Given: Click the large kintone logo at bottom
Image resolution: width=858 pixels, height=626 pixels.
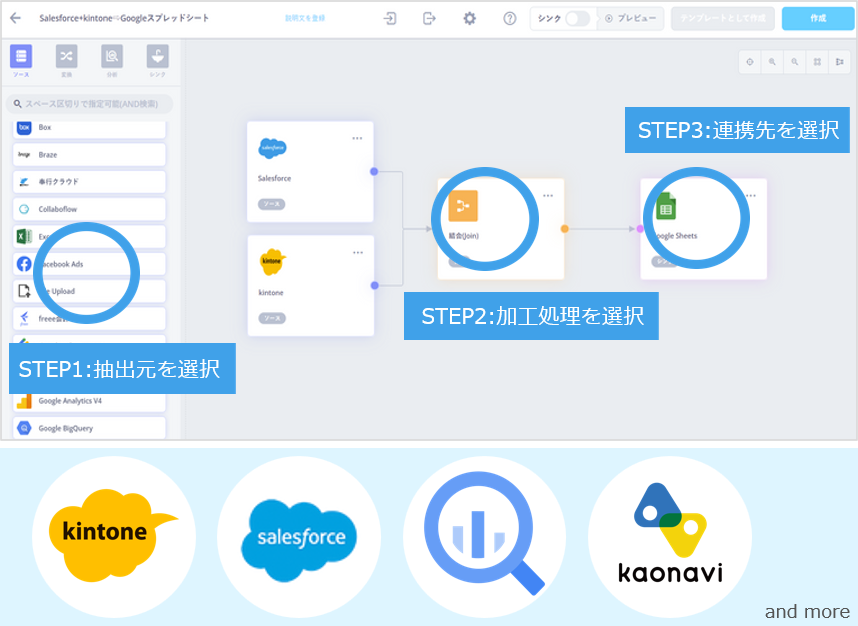Looking at the screenshot, I should click(x=113, y=535).
